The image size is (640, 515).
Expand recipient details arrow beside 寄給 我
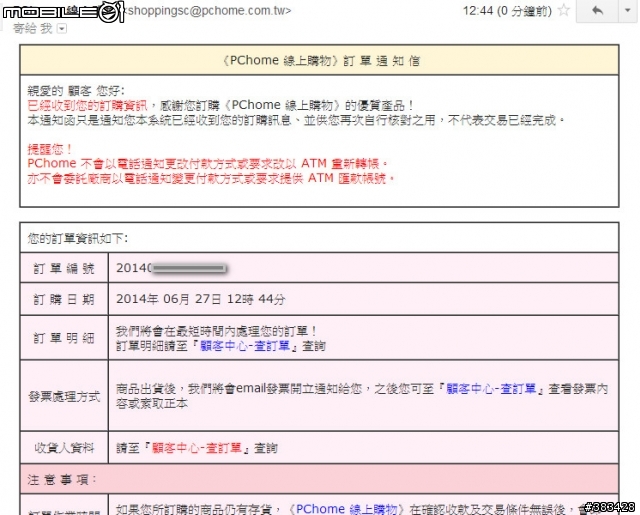(x=62, y=29)
